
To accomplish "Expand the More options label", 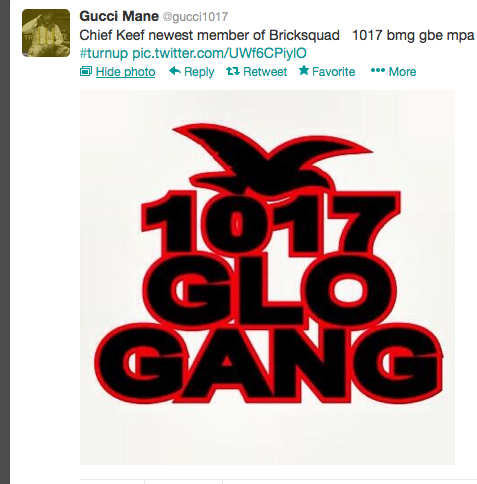I will click(402, 72).
